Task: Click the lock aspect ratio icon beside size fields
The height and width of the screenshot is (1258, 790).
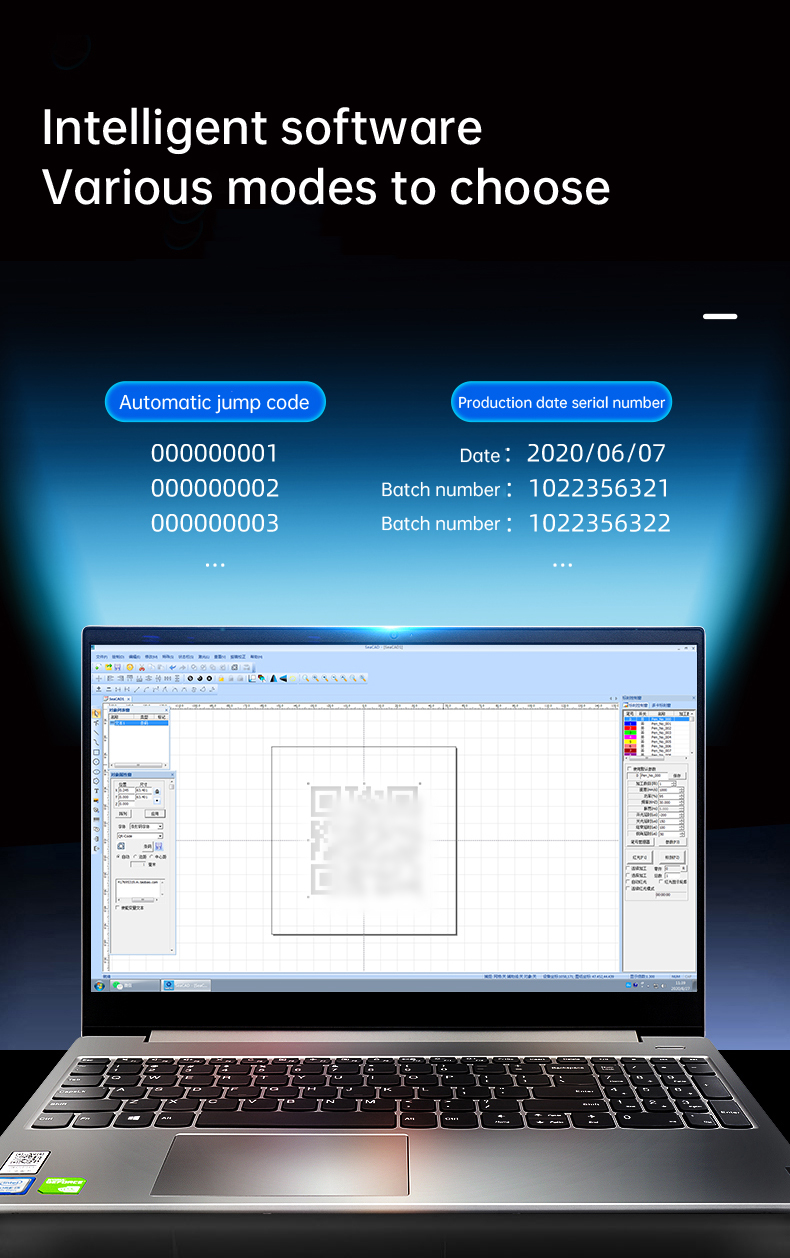Action: pyautogui.click(x=157, y=791)
